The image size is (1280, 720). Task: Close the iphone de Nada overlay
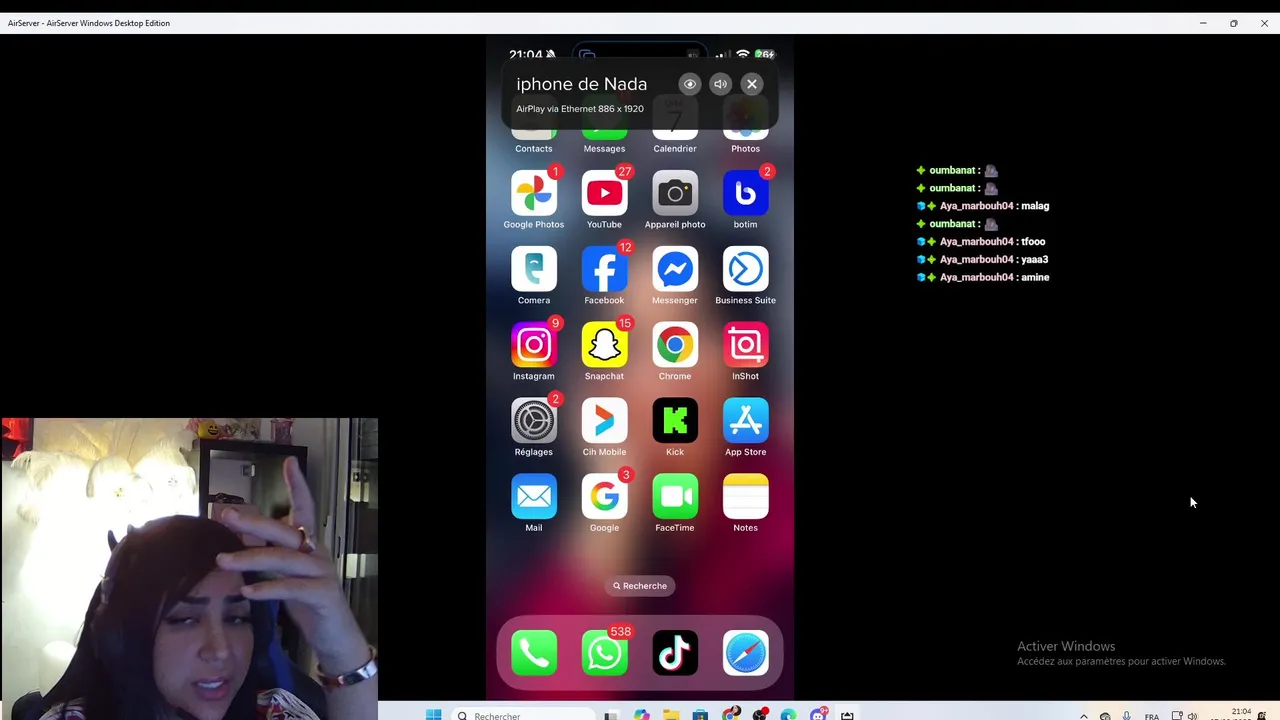click(752, 84)
